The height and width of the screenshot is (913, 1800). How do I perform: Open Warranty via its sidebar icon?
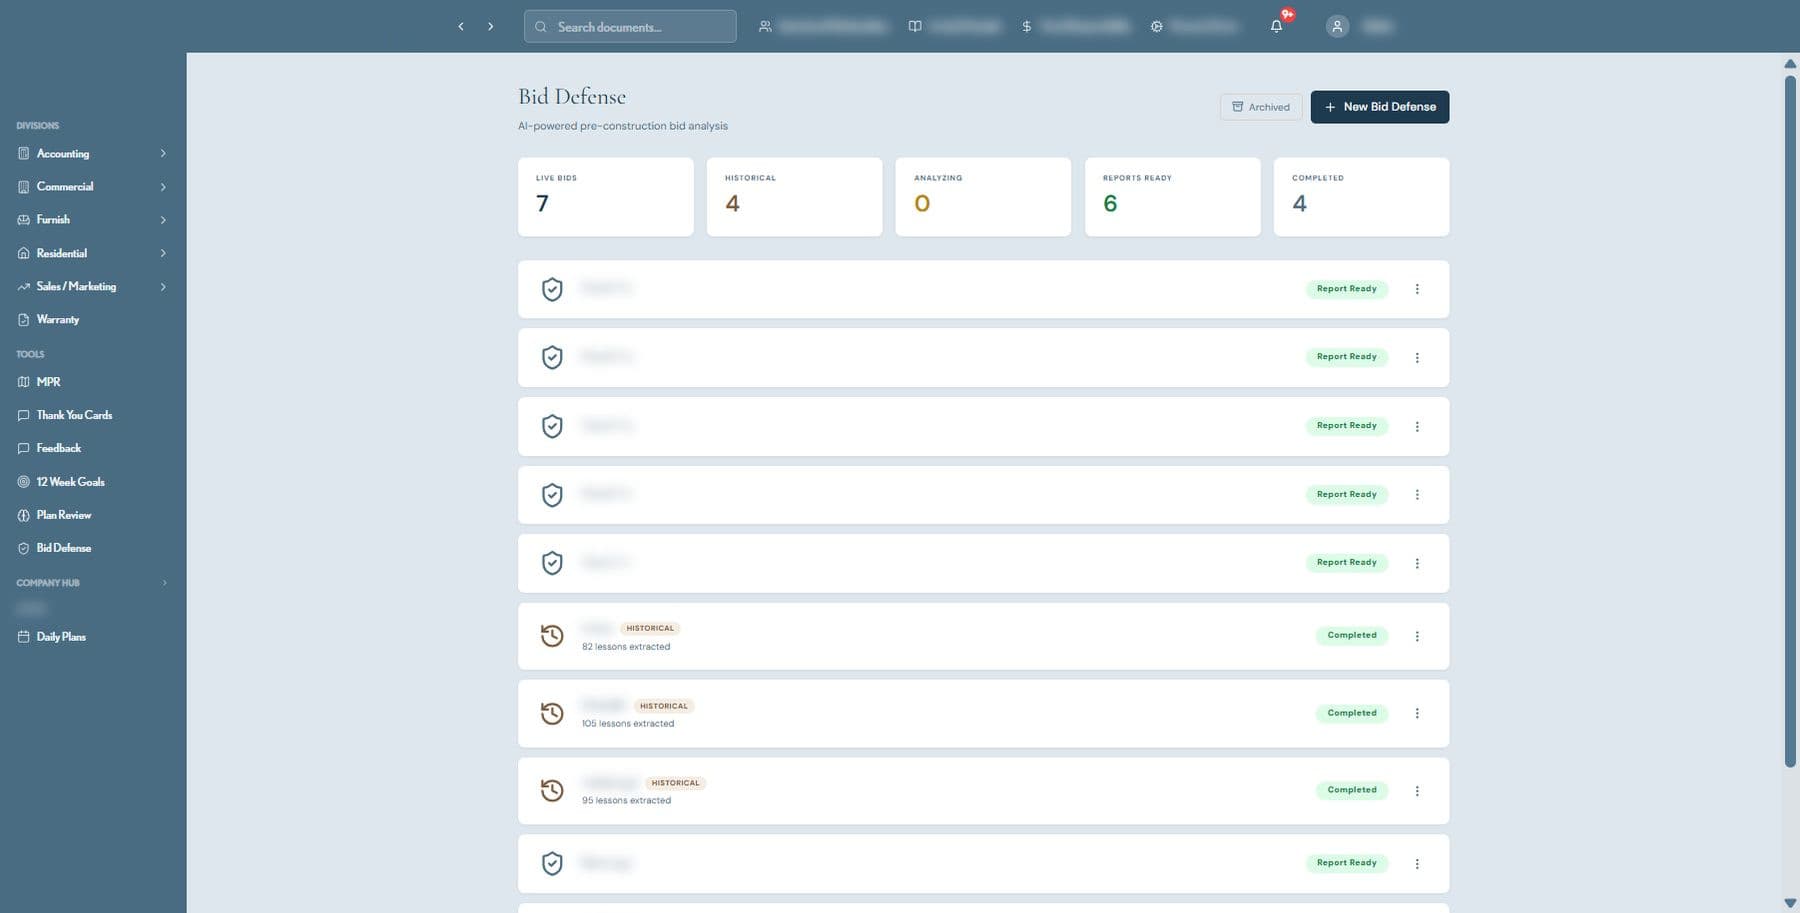coord(24,320)
